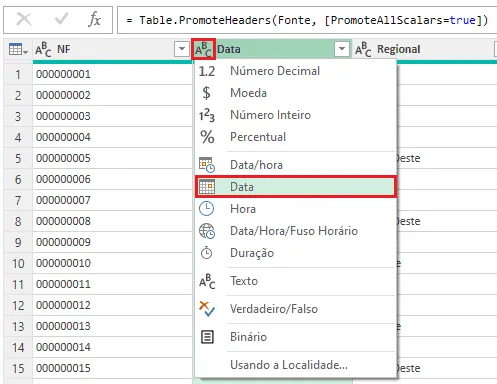Select the NF column header

point(113,49)
